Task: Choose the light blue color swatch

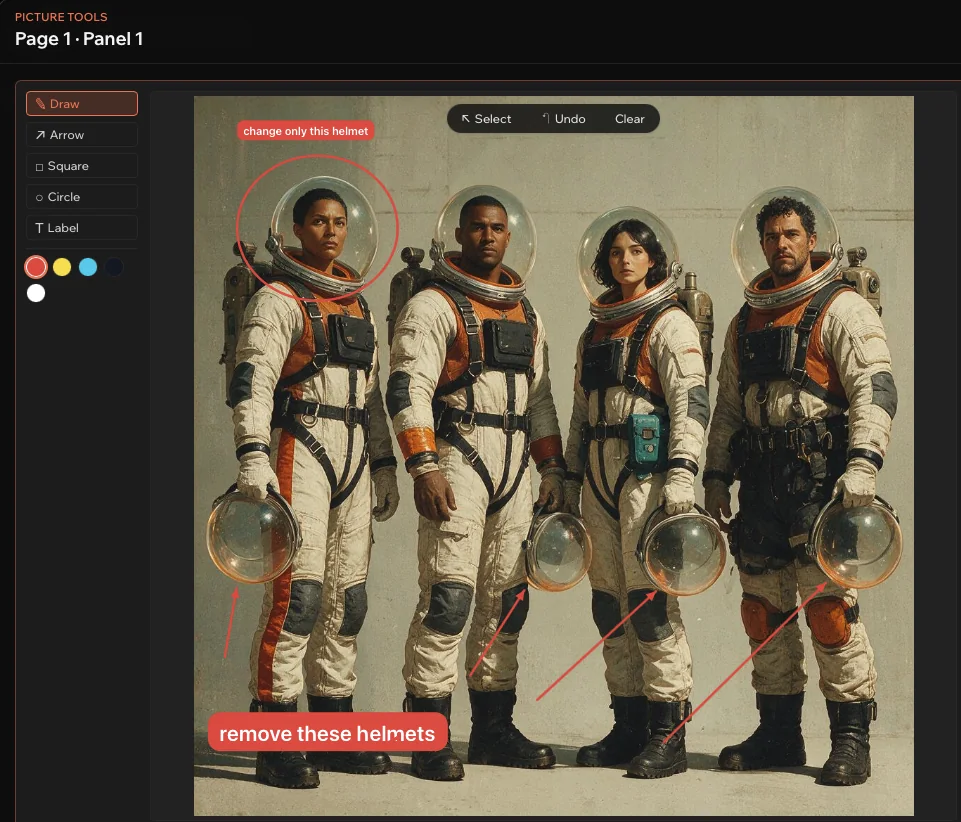Action: 88,267
